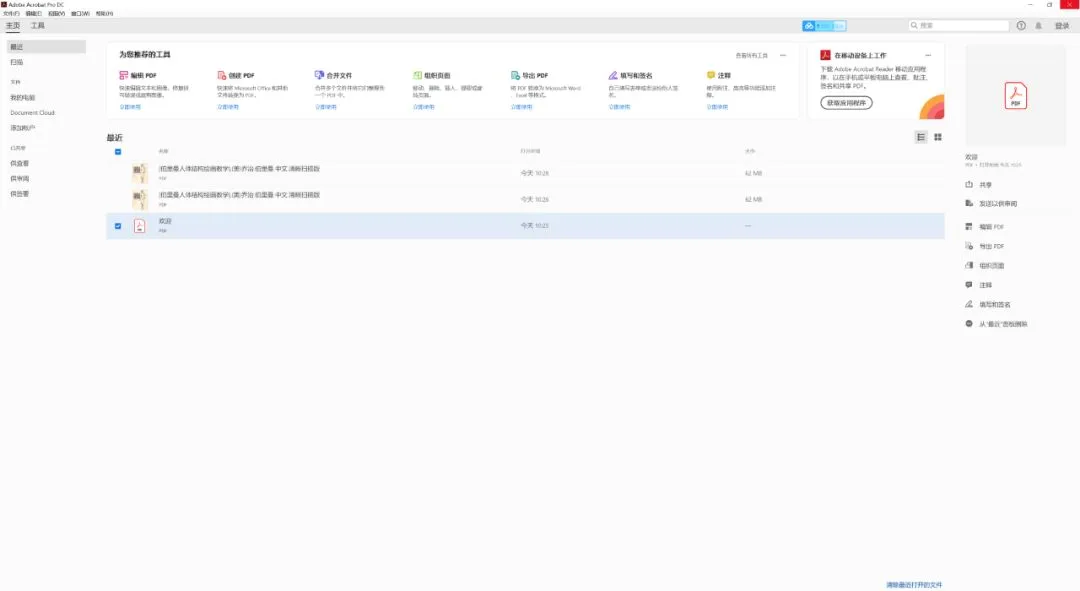Screen dimensions: 1080x591
Task: Click the 获取应用程序 button
Action: point(847,103)
